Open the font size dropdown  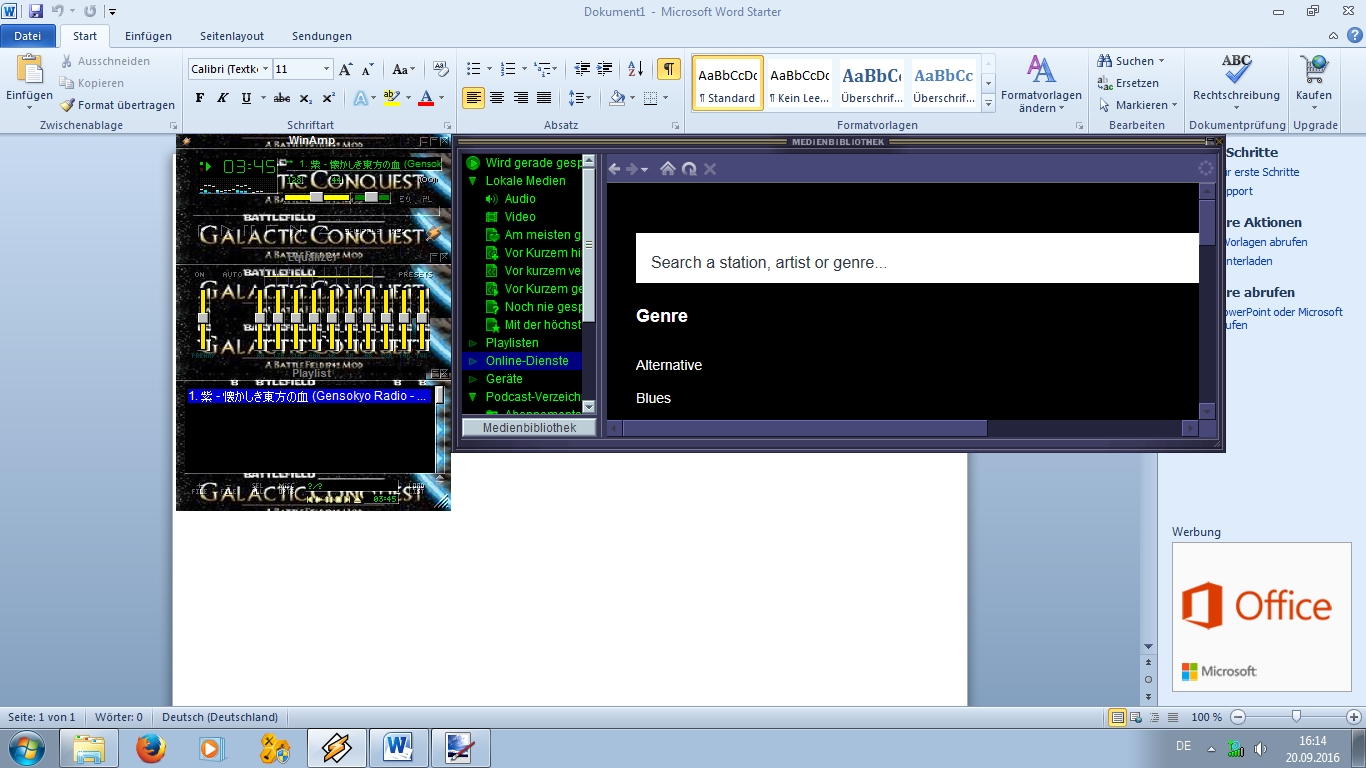pos(326,69)
